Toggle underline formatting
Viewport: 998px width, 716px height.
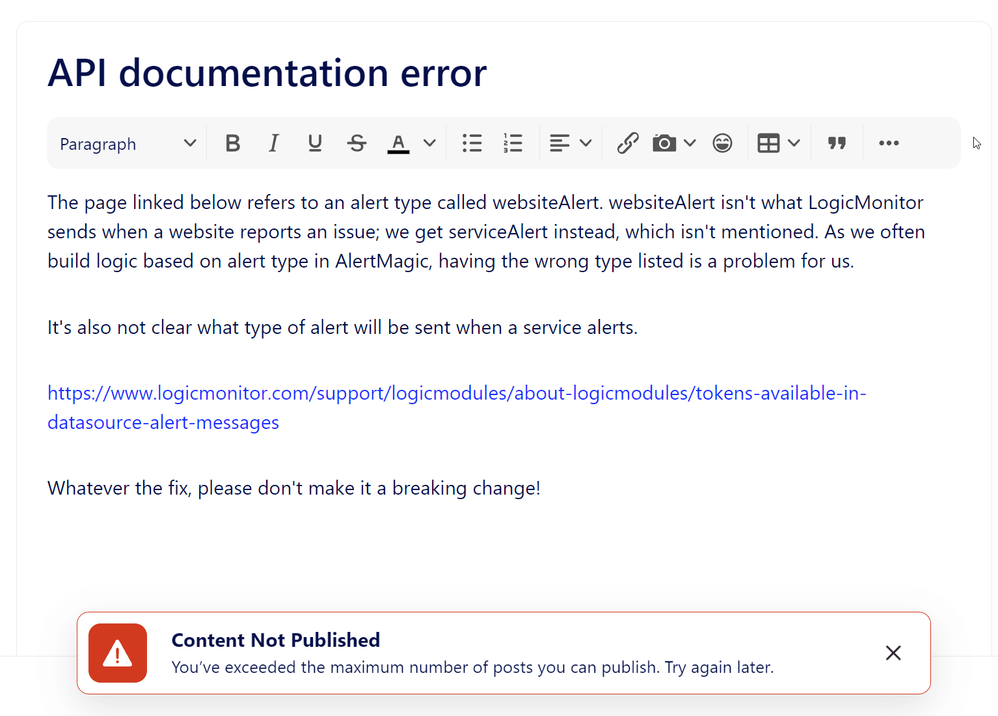(x=314, y=143)
